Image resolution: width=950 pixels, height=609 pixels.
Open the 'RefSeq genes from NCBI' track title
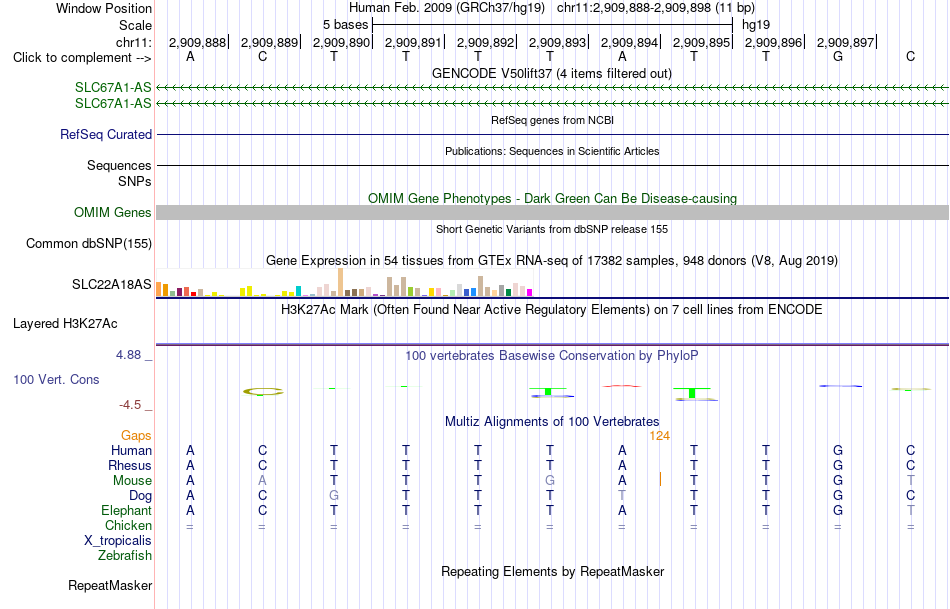coord(552,120)
